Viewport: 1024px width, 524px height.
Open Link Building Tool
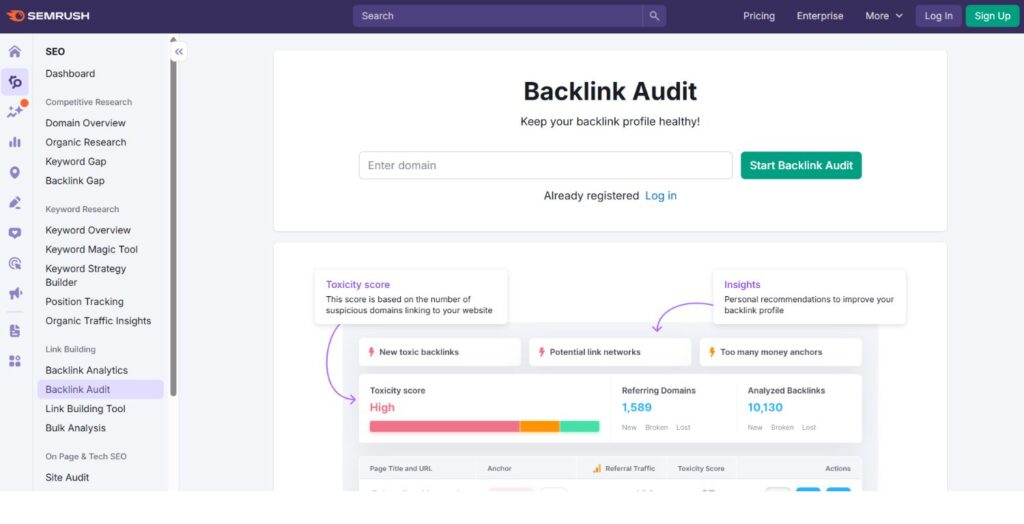pyautogui.click(x=85, y=408)
